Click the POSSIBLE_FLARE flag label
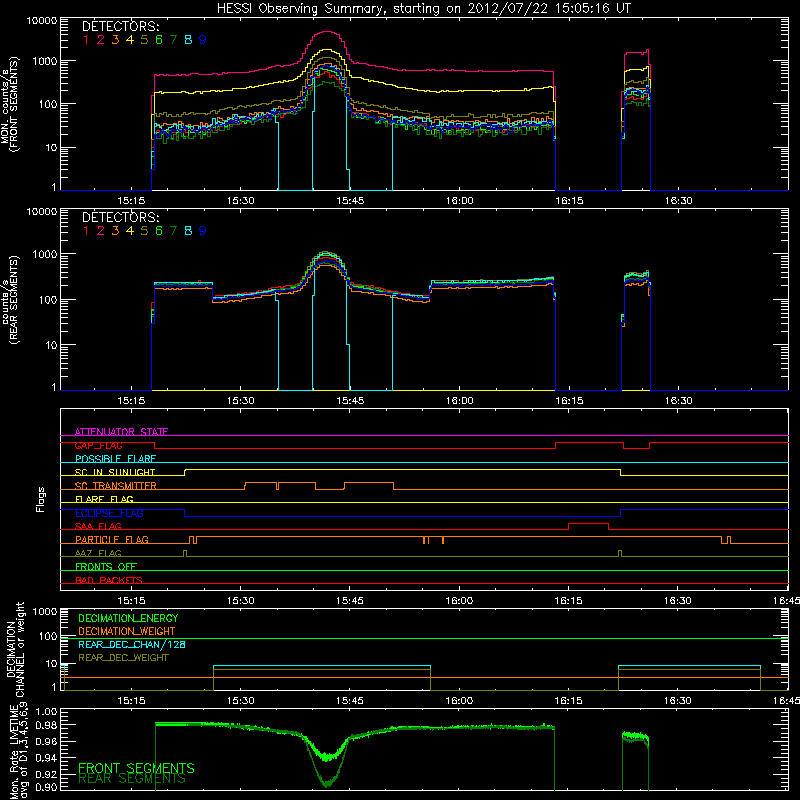This screenshot has height=800, width=800. click(115, 459)
